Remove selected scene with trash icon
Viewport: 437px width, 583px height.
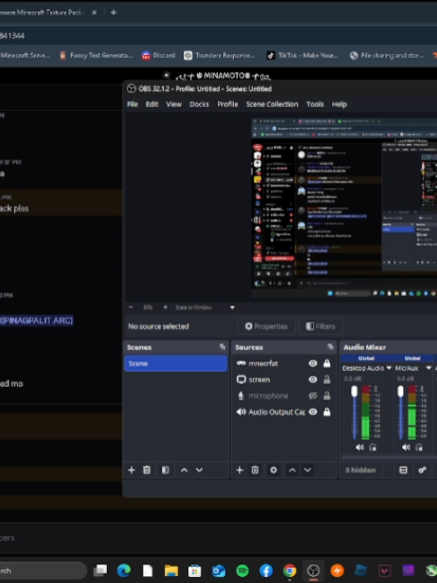(x=147, y=470)
